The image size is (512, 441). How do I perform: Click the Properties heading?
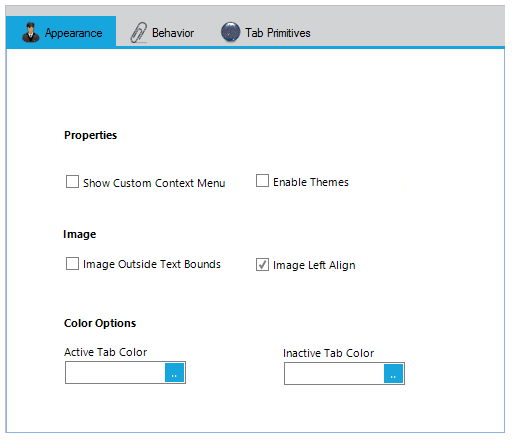91,135
